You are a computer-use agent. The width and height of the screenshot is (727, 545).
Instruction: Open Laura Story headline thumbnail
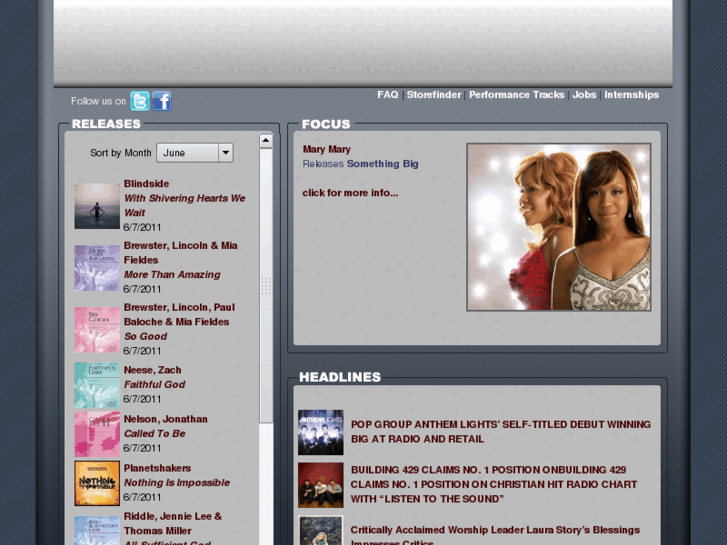pyautogui.click(x=321, y=530)
